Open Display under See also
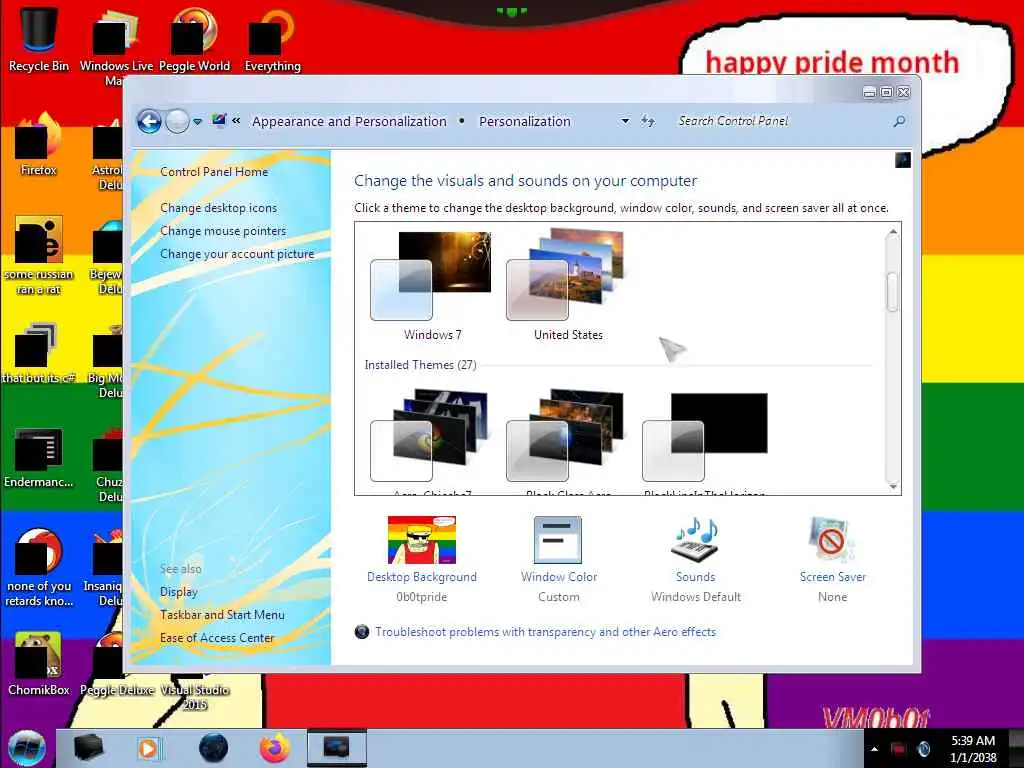1024x768 pixels. click(x=179, y=592)
